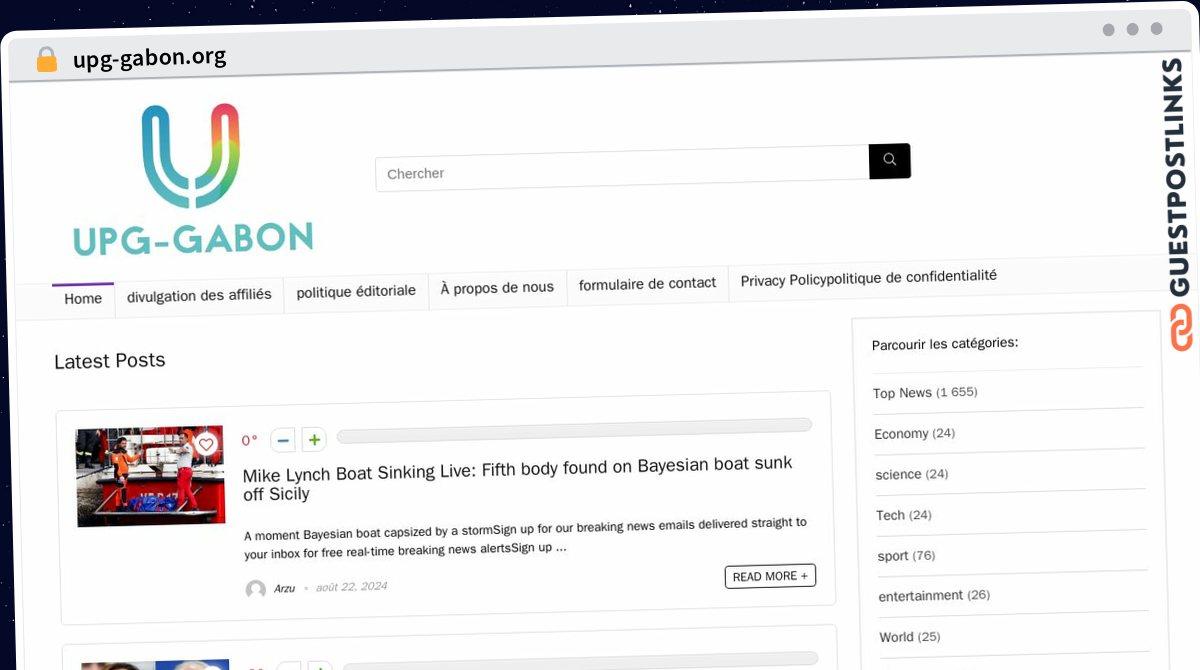
Task: Open sport category
Action: 906,555
